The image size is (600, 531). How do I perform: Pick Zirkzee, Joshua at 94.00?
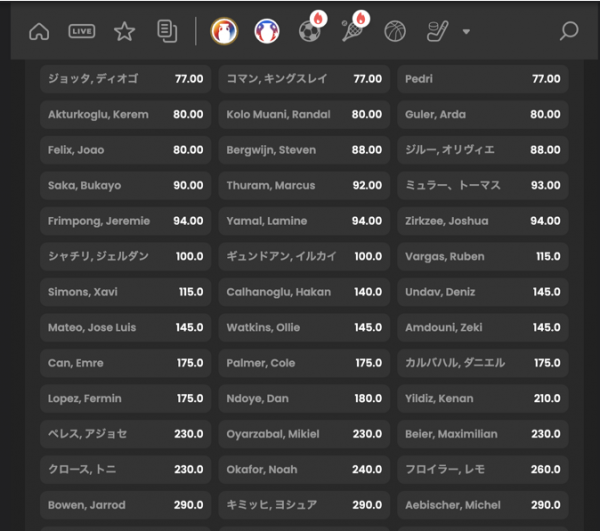pyautogui.click(x=483, y=221)
